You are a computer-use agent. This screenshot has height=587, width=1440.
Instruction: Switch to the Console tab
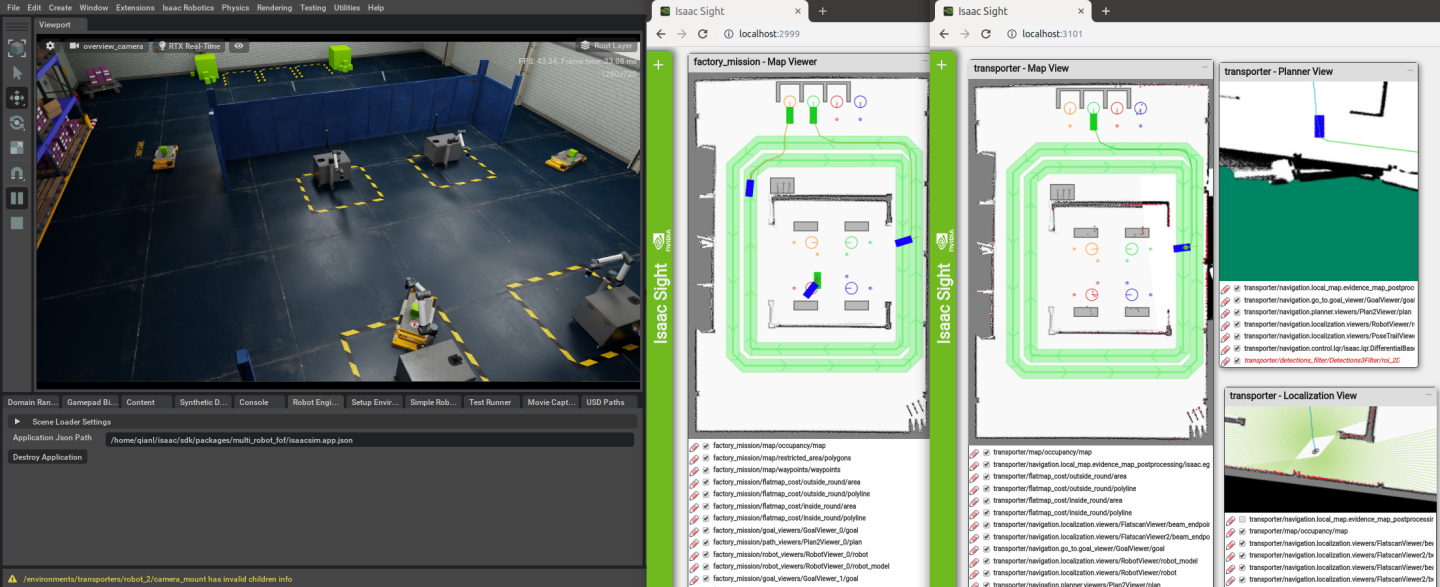coord(253,402)
